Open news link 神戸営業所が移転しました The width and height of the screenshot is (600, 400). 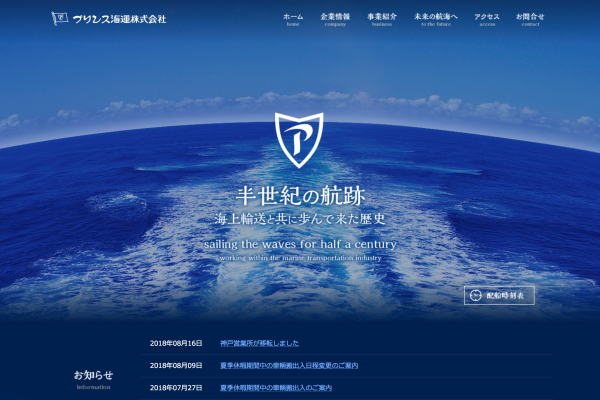coord(259,343)
